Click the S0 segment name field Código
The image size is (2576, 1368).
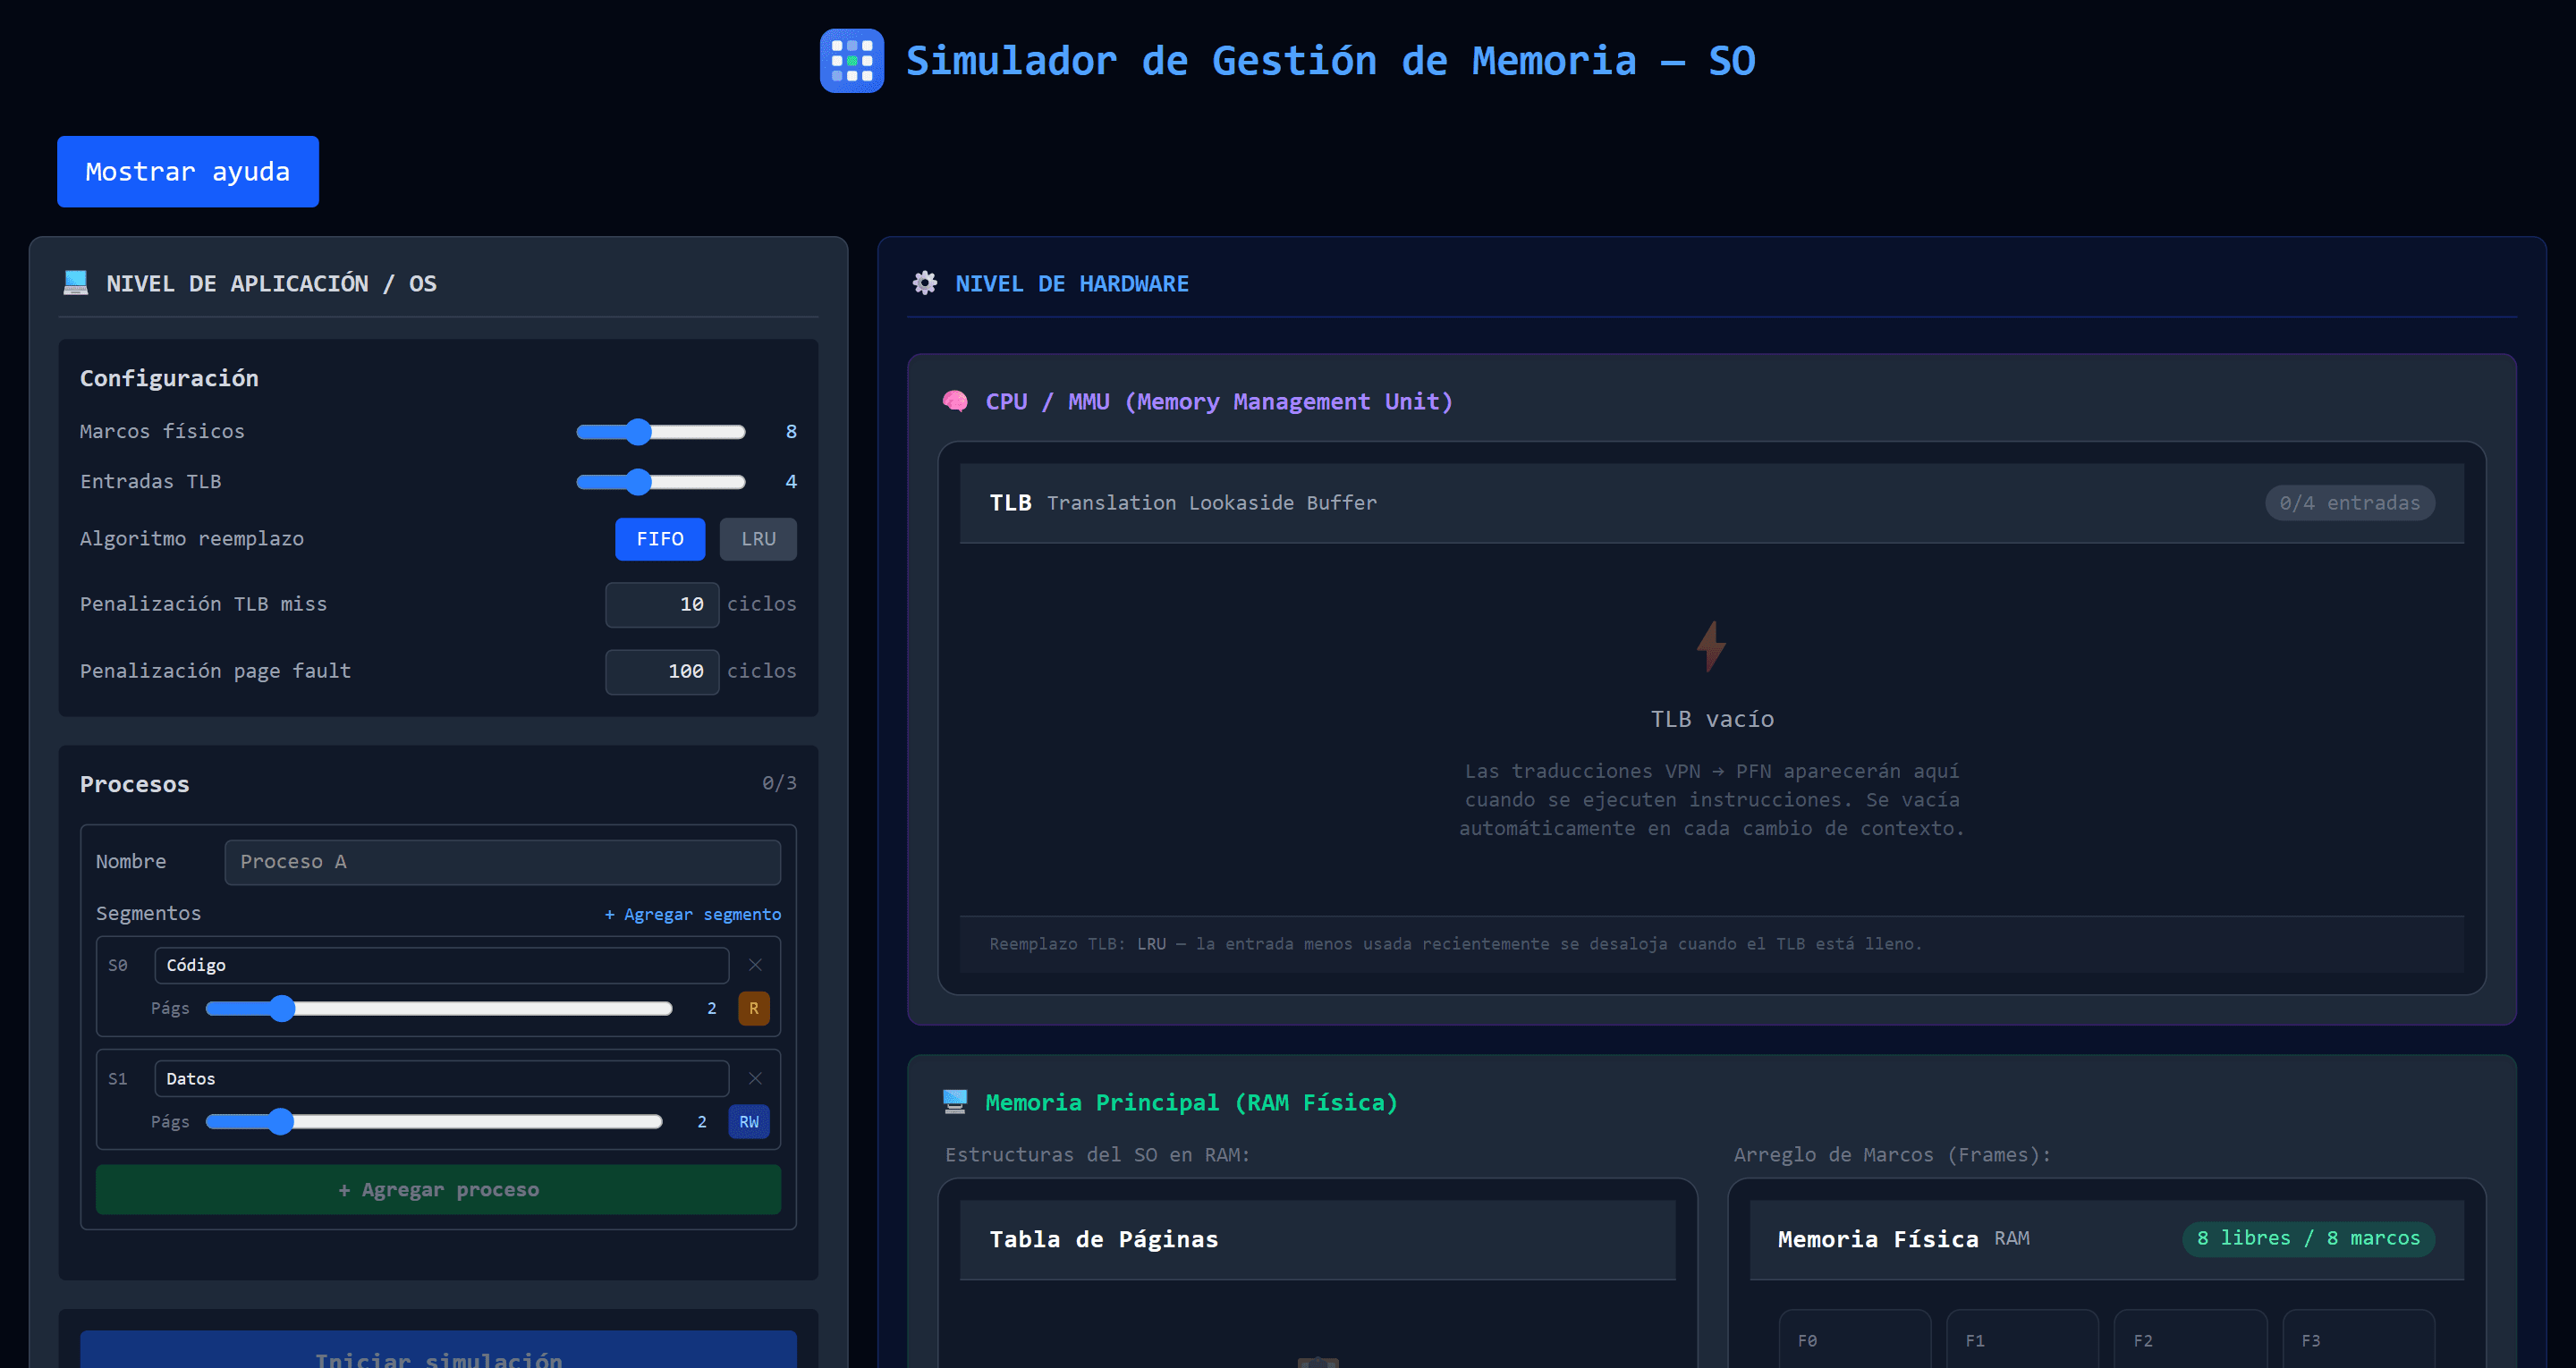pos(441,965)
